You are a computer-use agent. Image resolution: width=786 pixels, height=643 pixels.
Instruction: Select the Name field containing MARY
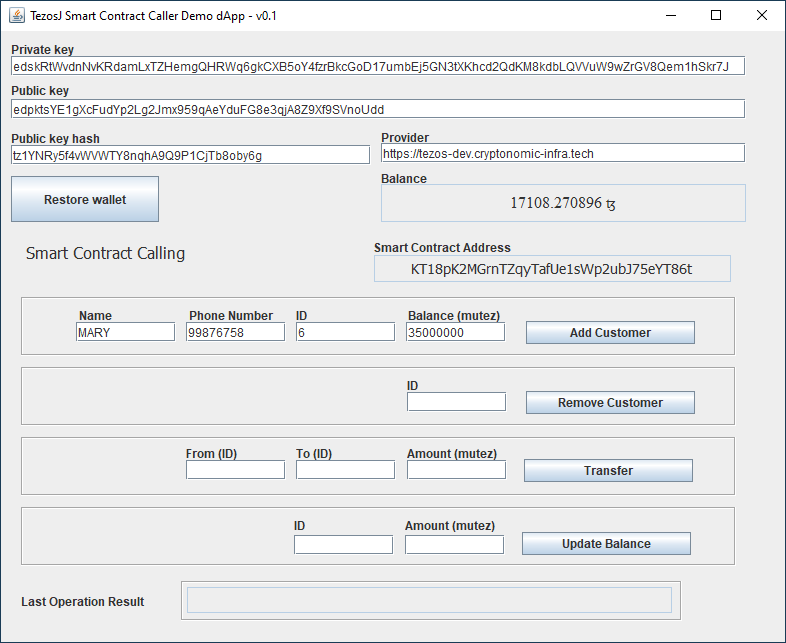click(125, 332)
